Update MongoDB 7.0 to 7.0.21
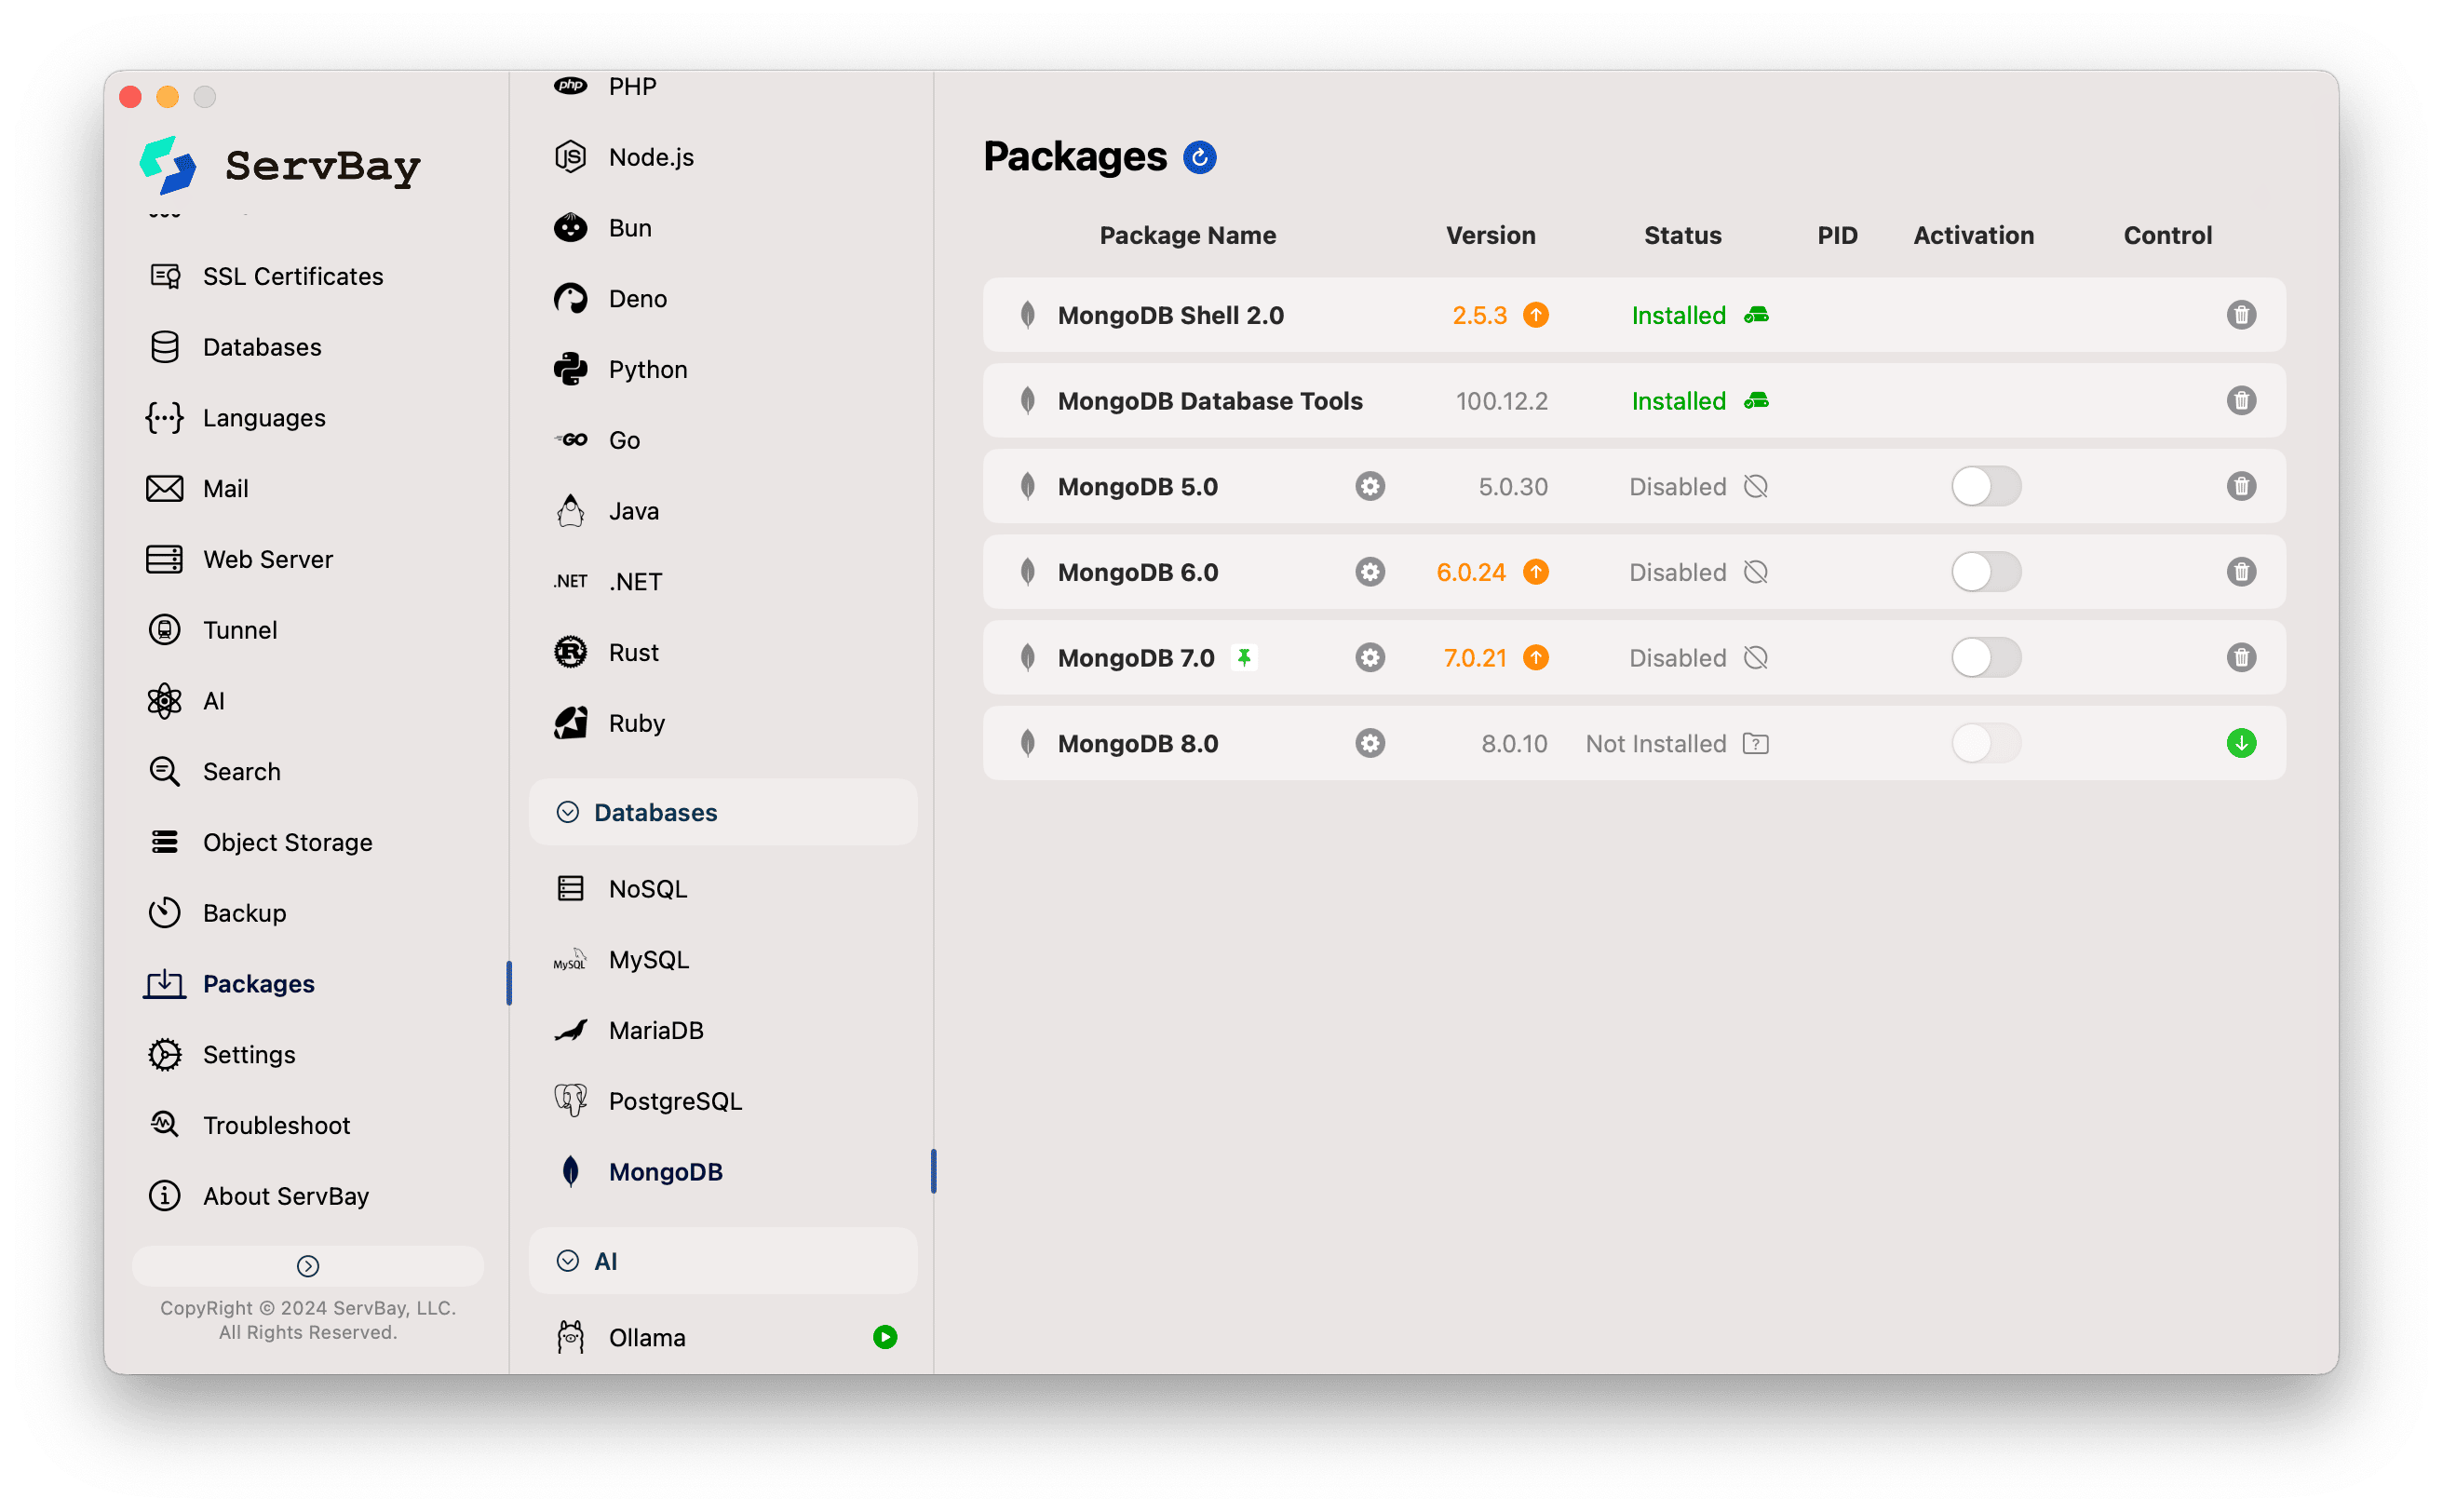2443x1512 pixels. point(1536,658)
